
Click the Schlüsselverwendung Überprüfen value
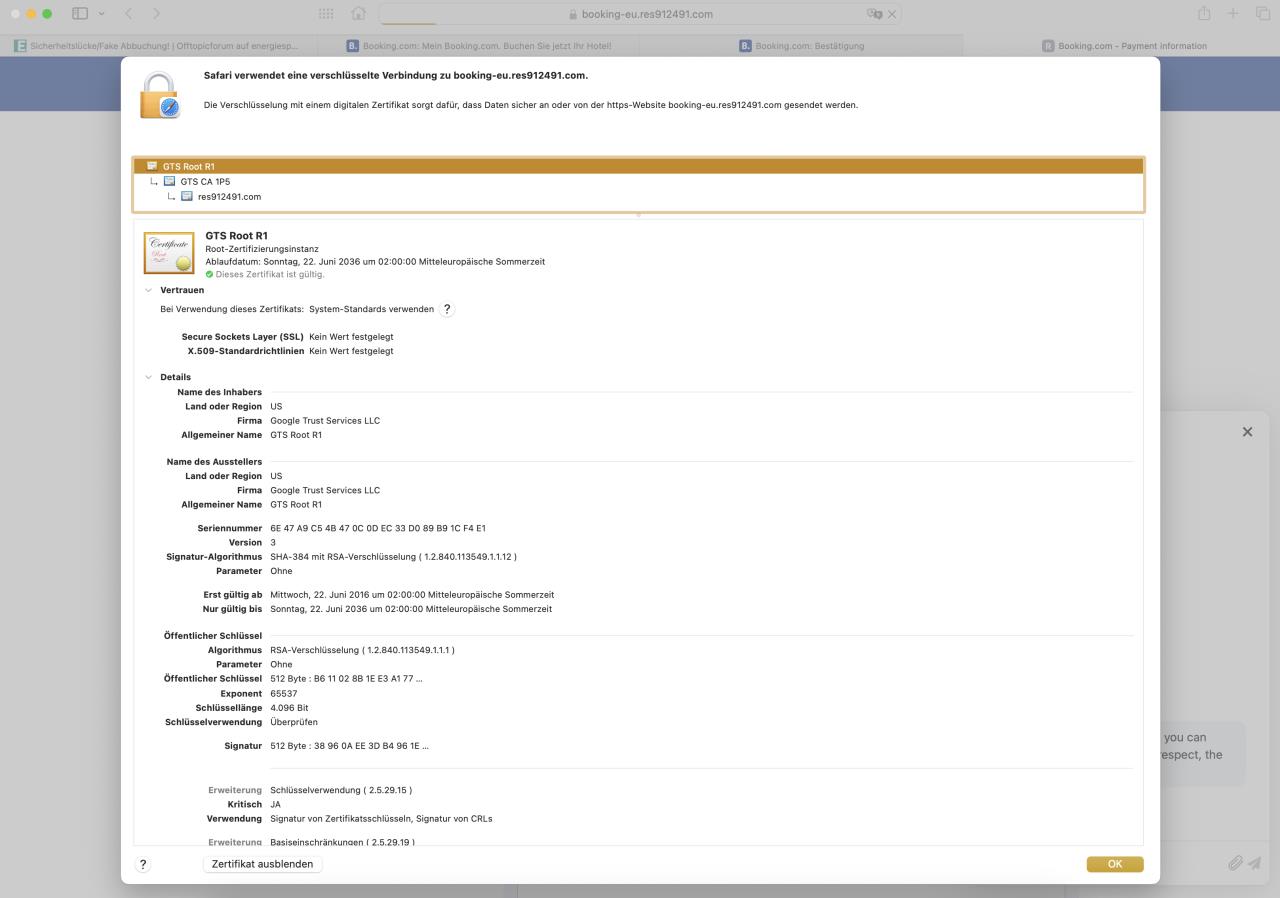click(294, 722)
